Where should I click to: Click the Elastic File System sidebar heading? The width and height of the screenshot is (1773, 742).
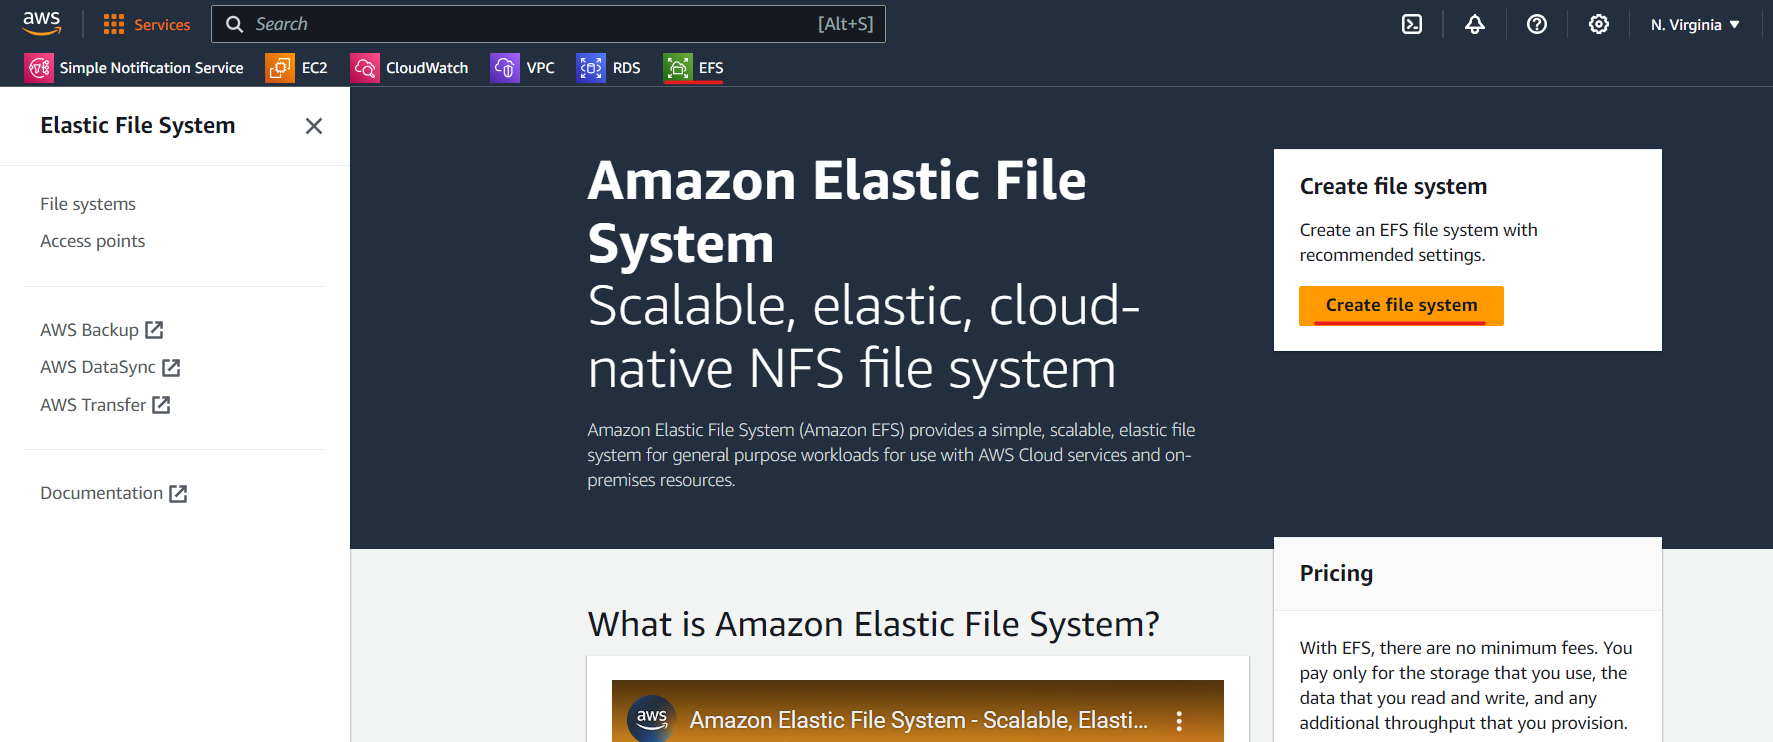point(138,126)
